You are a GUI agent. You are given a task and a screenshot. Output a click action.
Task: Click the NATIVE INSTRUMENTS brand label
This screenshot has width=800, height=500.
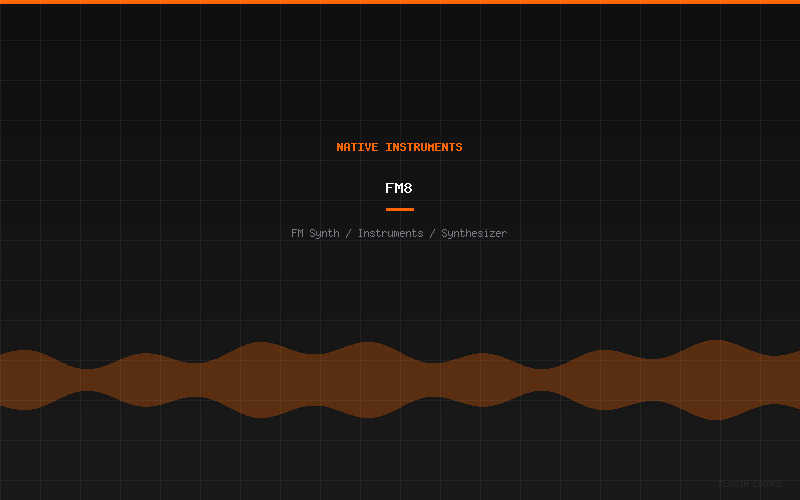point(399,147)
